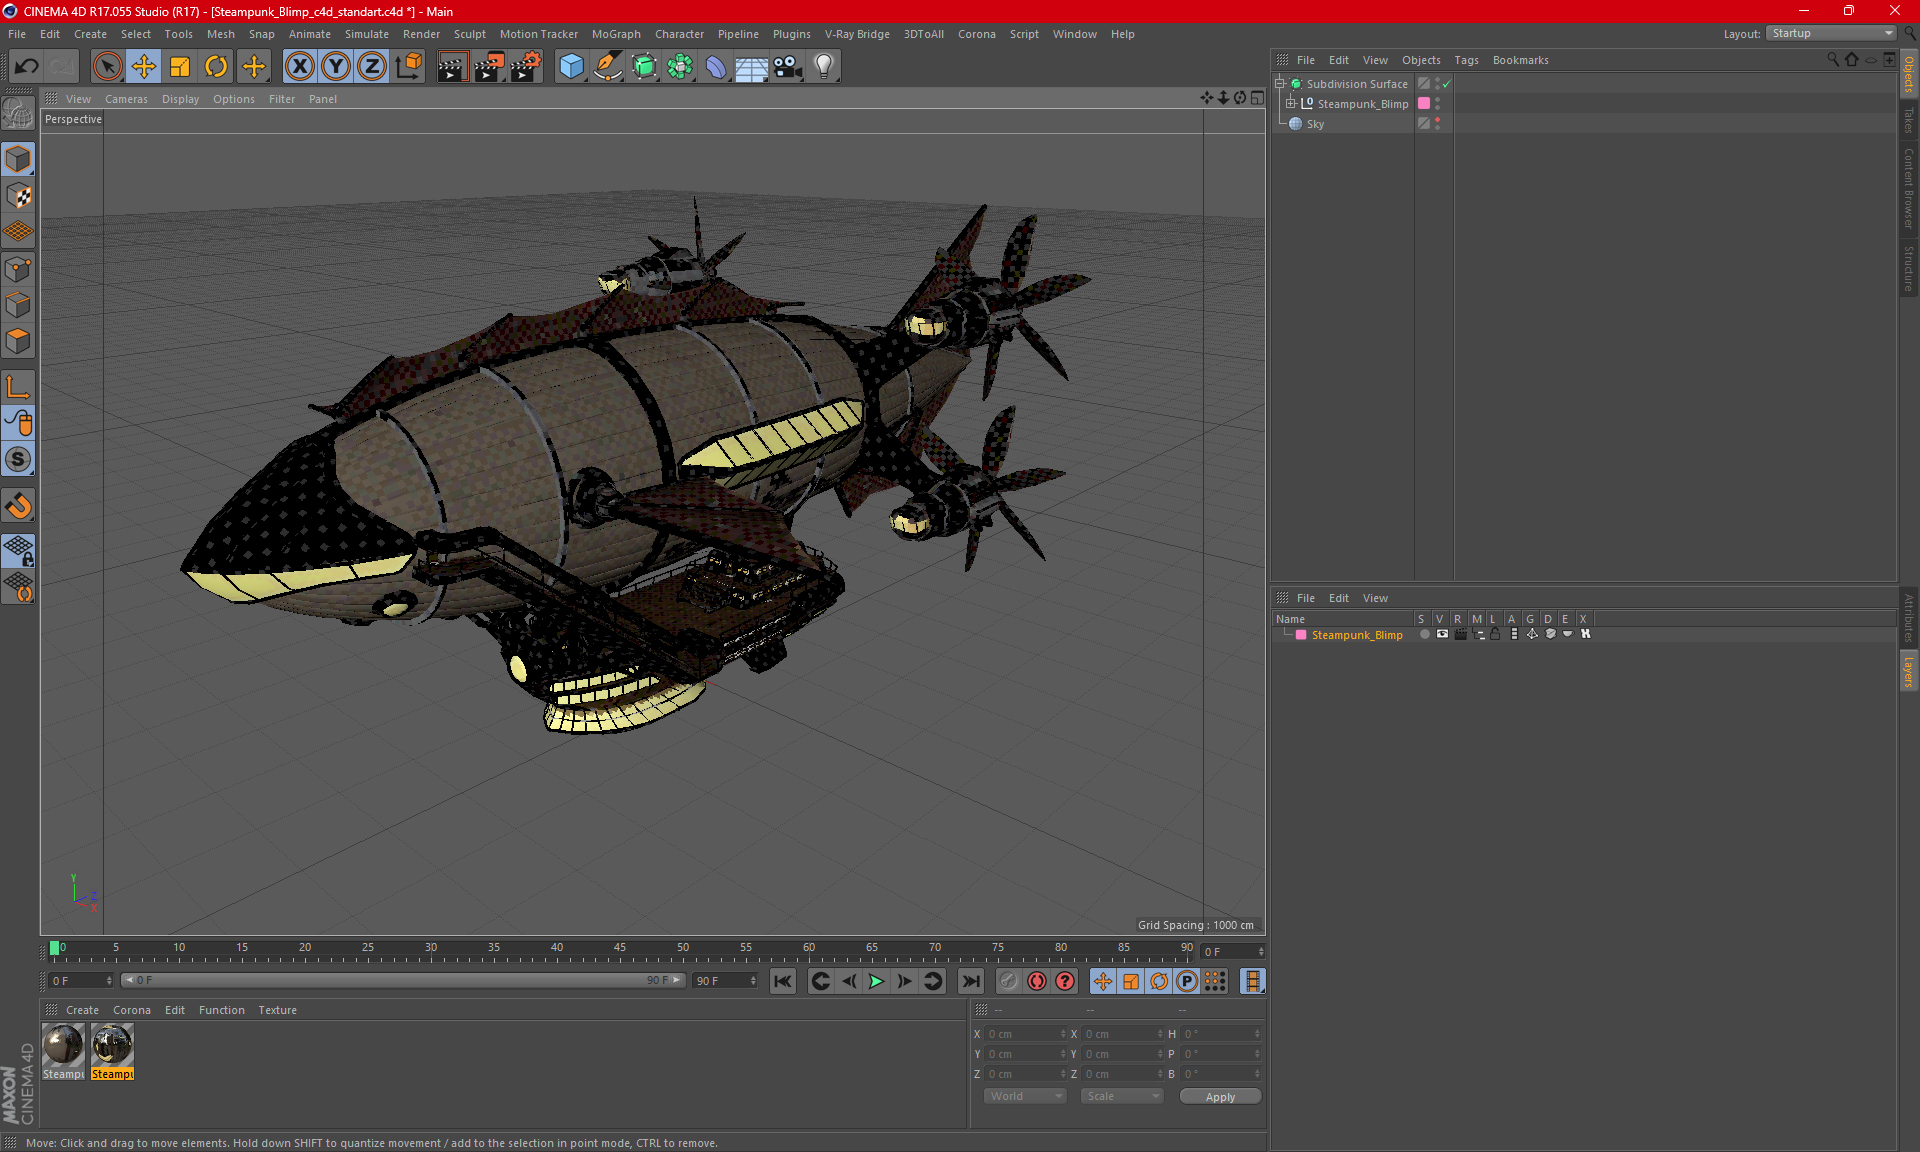This screenshot has width=1920, height=1152.
Task: Toggle layer solo dot for Steampunk_Blimp
Action: pyautogui.click(x=1424, y=635)
